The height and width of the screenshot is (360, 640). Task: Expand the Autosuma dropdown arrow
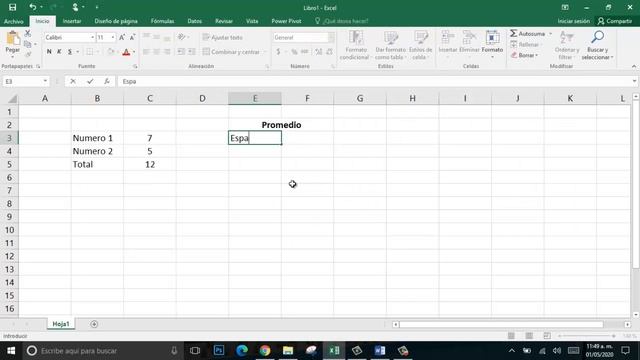pyautogui.click(x=551, y=33)
